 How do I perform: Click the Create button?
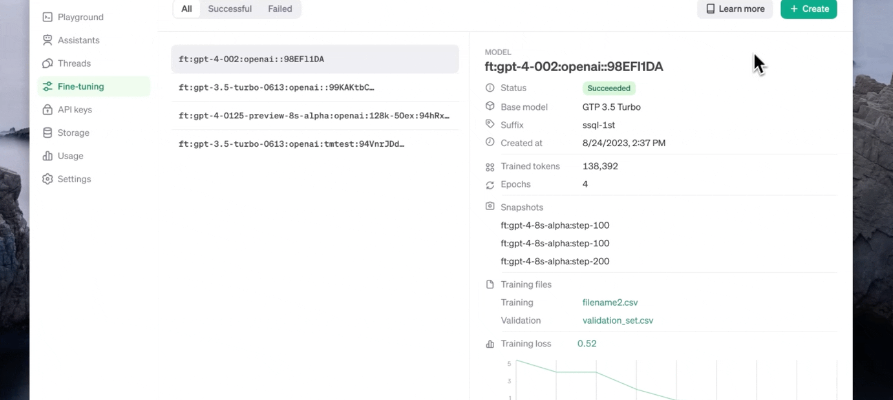point(809,9)
